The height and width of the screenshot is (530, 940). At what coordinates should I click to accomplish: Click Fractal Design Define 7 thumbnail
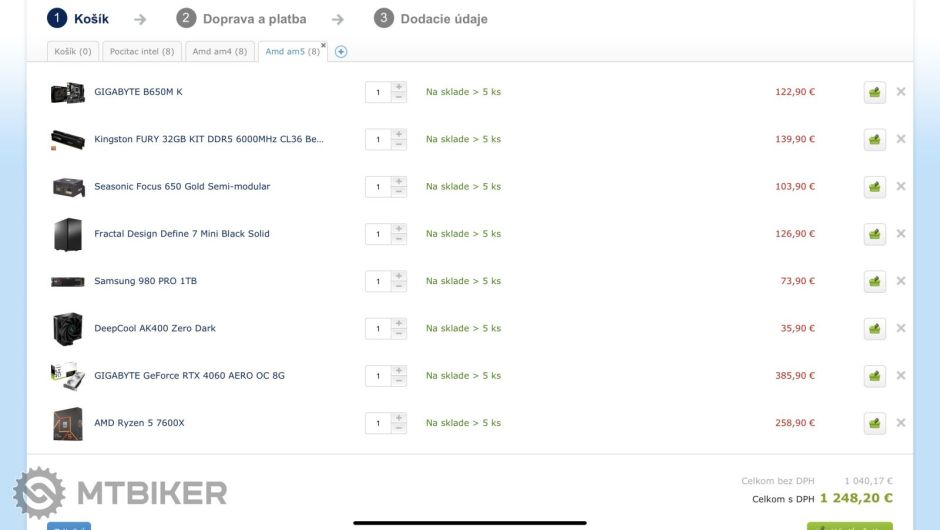[67, 234]
